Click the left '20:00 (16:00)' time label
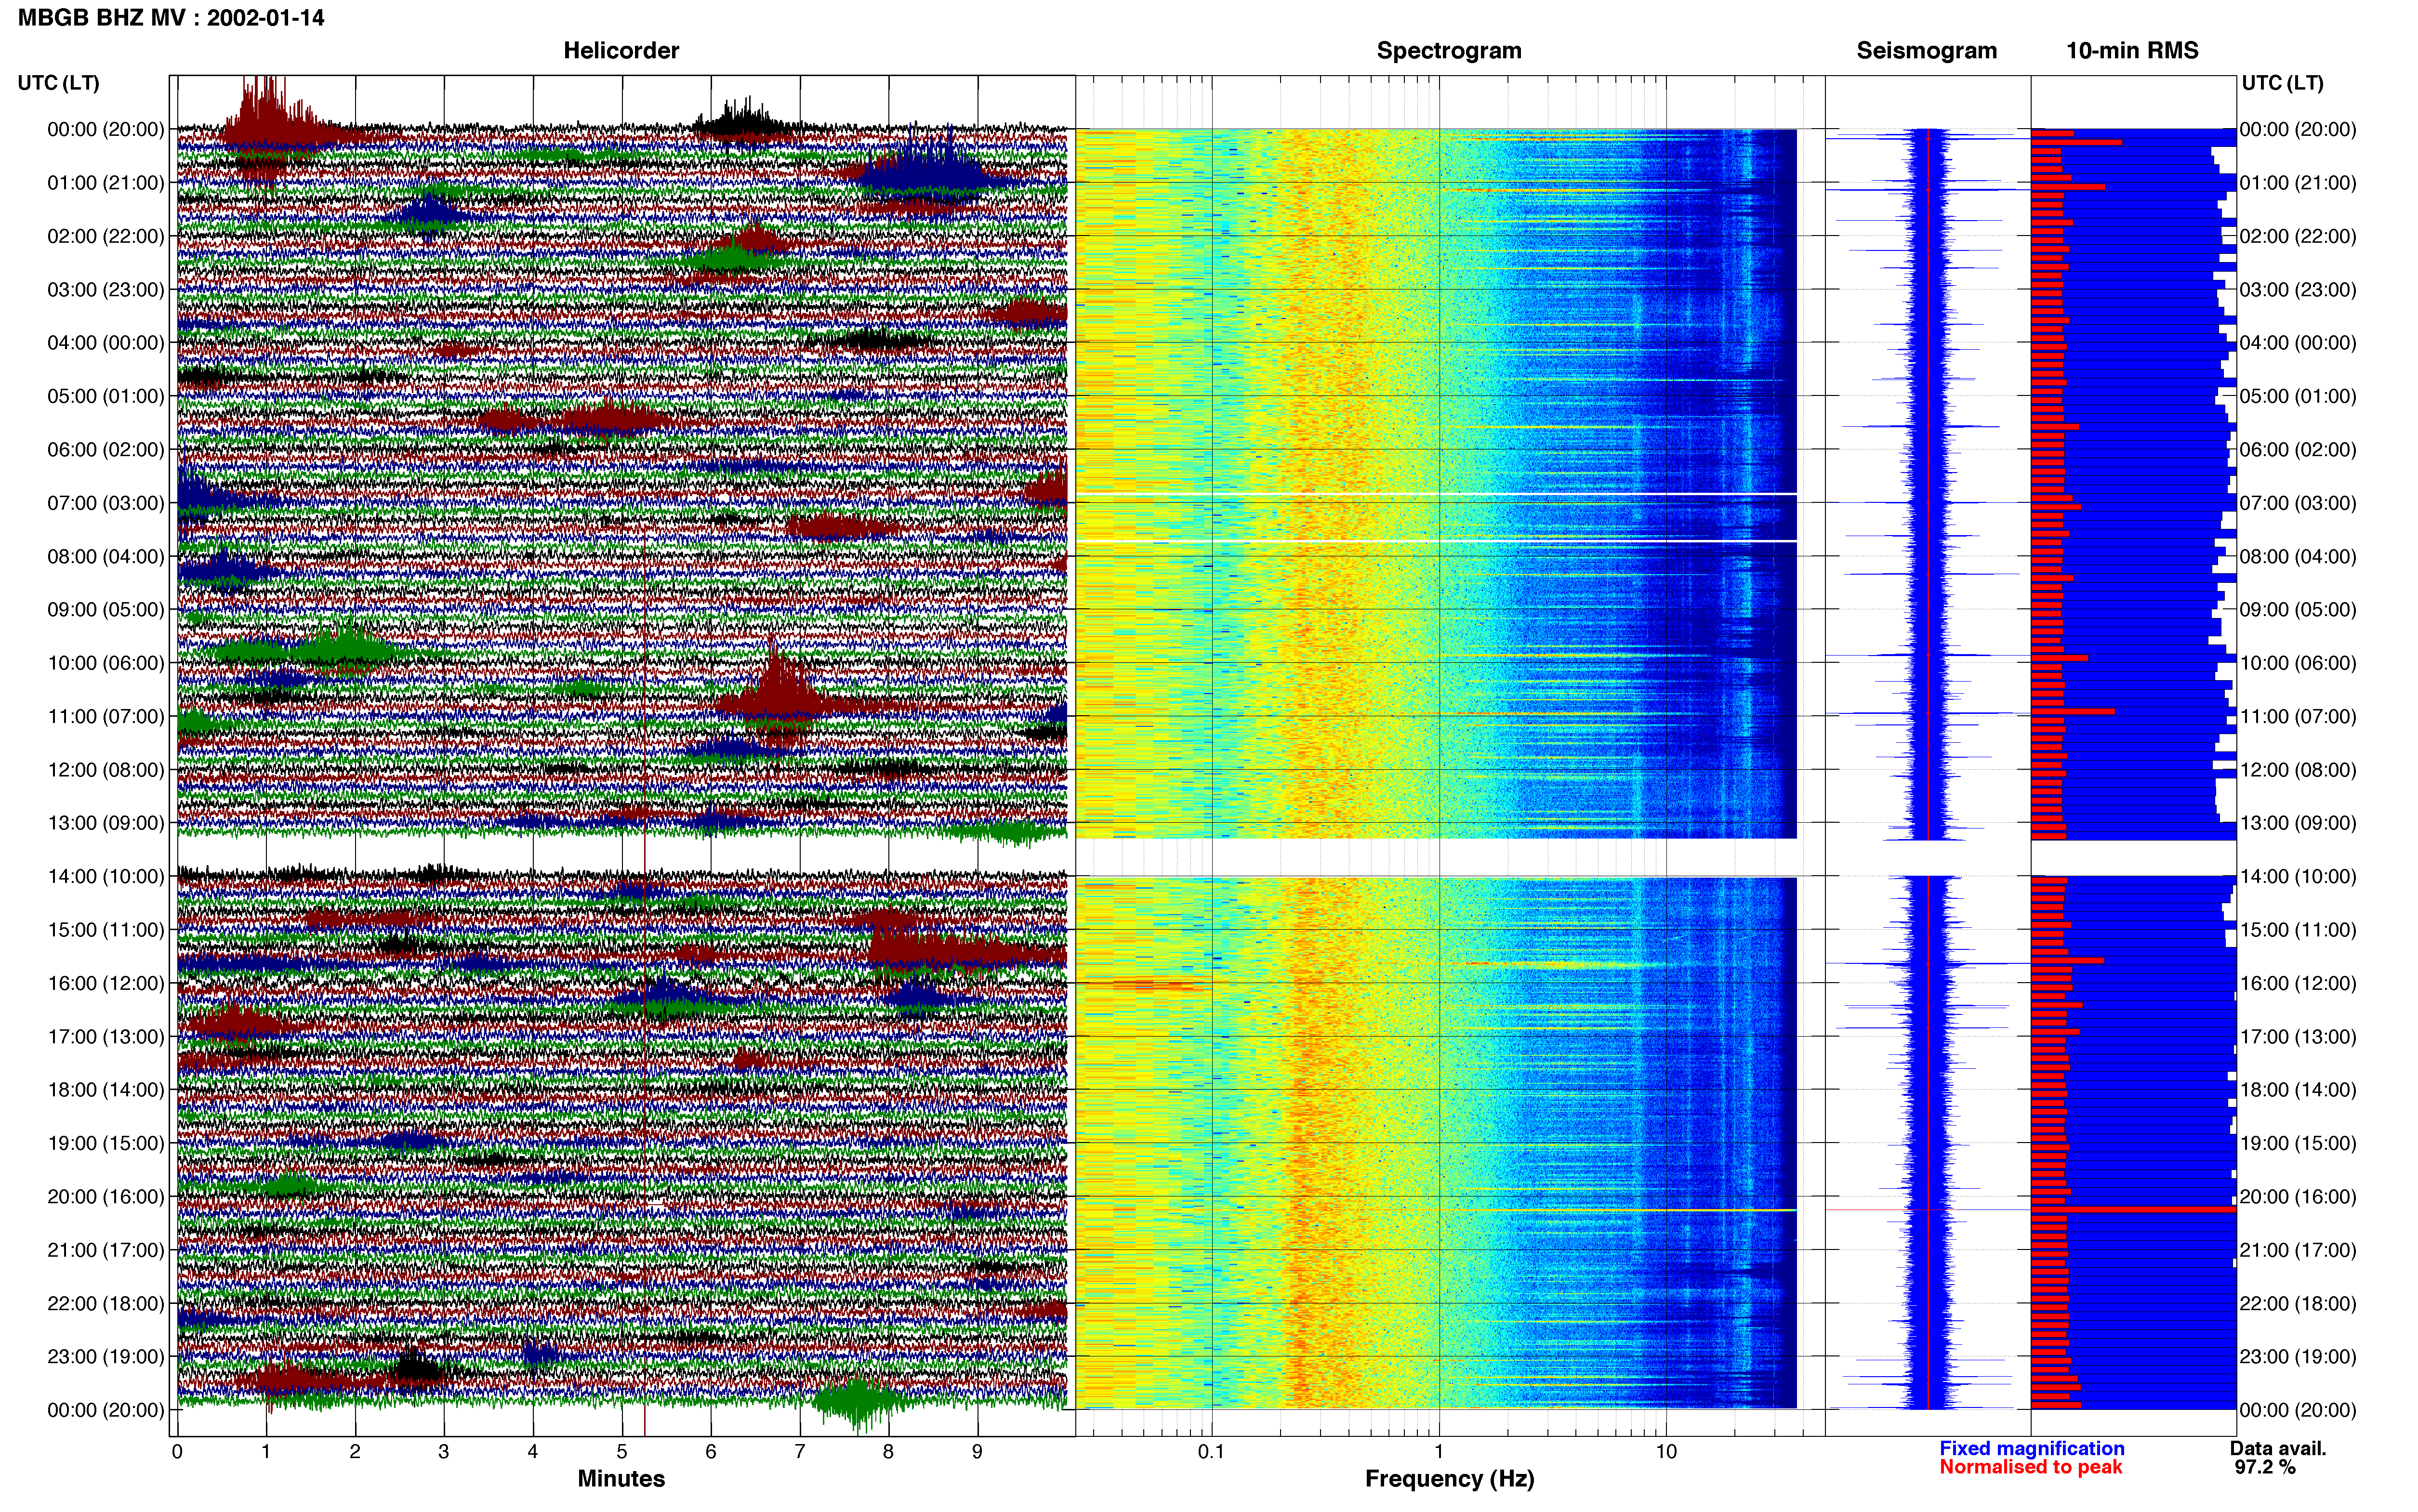This screenshot has height=1512, width=2418. [x=106, y=1197]
